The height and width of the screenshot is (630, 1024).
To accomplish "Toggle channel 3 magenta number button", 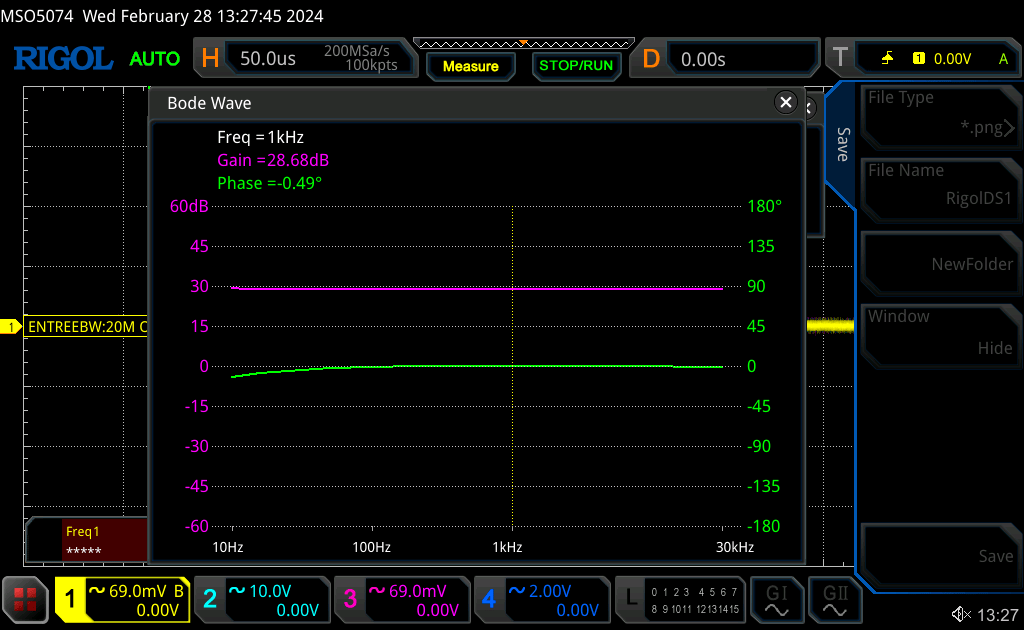I will [x=350, y=599].
